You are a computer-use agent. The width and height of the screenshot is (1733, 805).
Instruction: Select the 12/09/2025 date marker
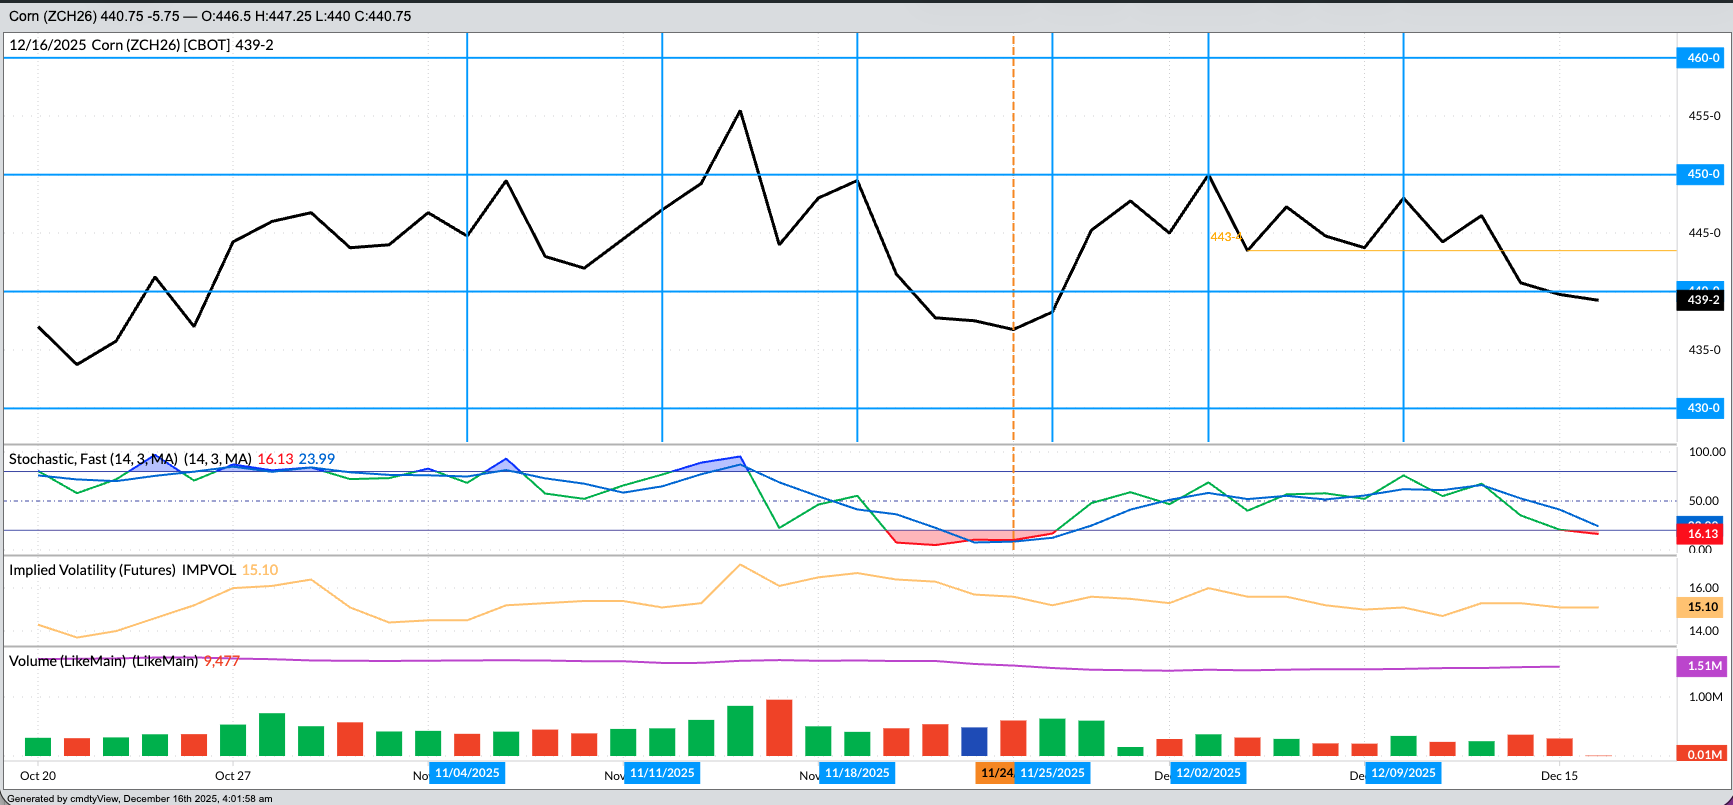coord(1403,773)
